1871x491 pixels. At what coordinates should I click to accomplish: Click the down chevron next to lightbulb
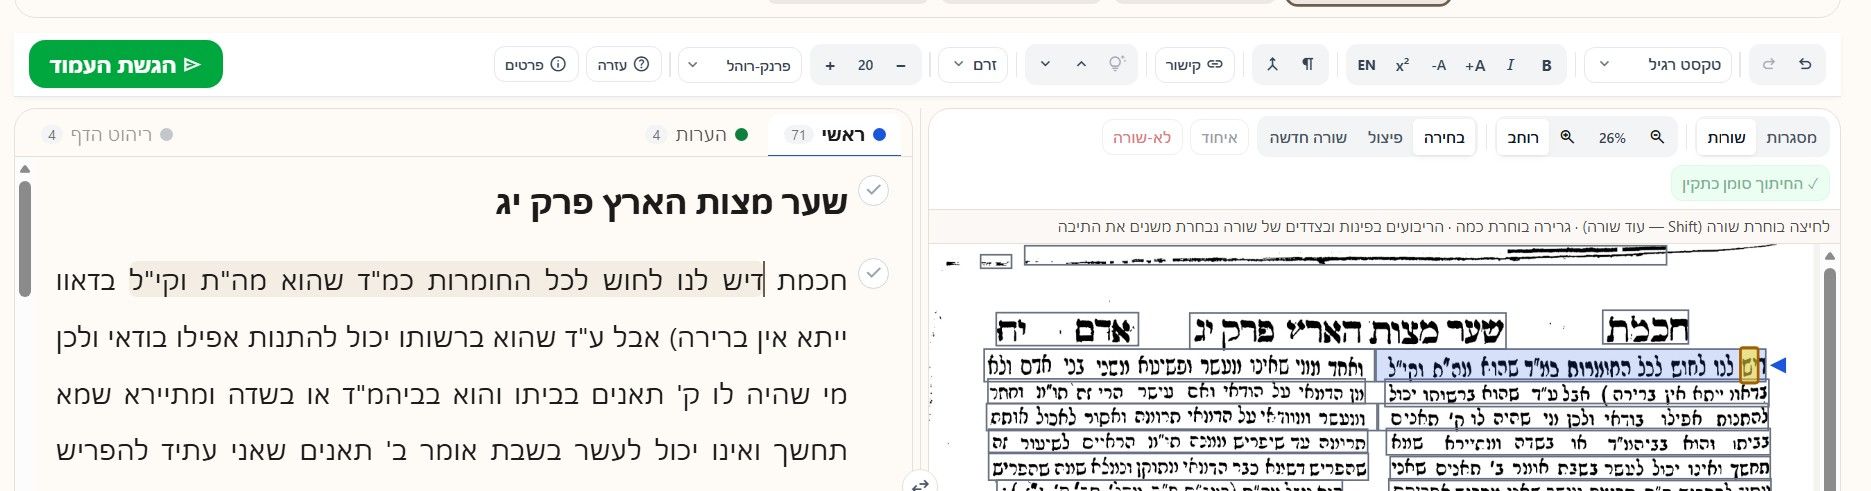point(1045,65)
